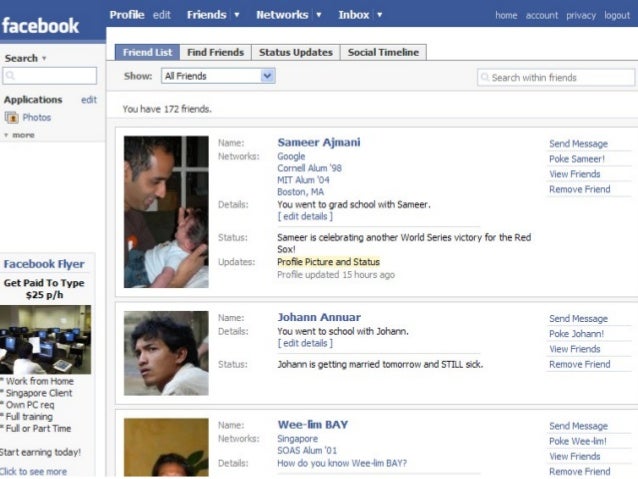Go to home link
This screenshot has width=638, height=479.
tap(506, 15)
